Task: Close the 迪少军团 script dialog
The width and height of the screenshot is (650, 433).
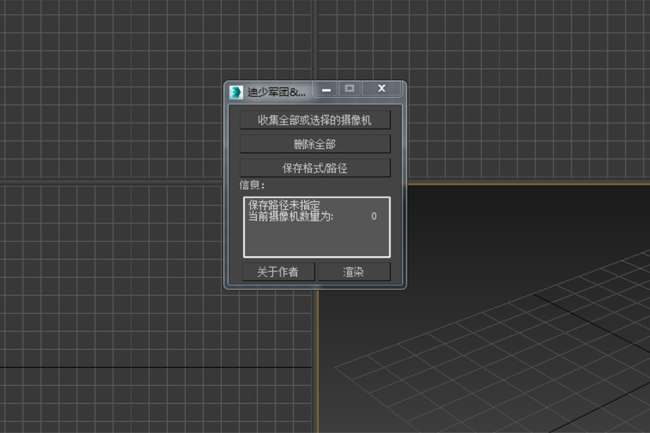Action: pos(381,90)
